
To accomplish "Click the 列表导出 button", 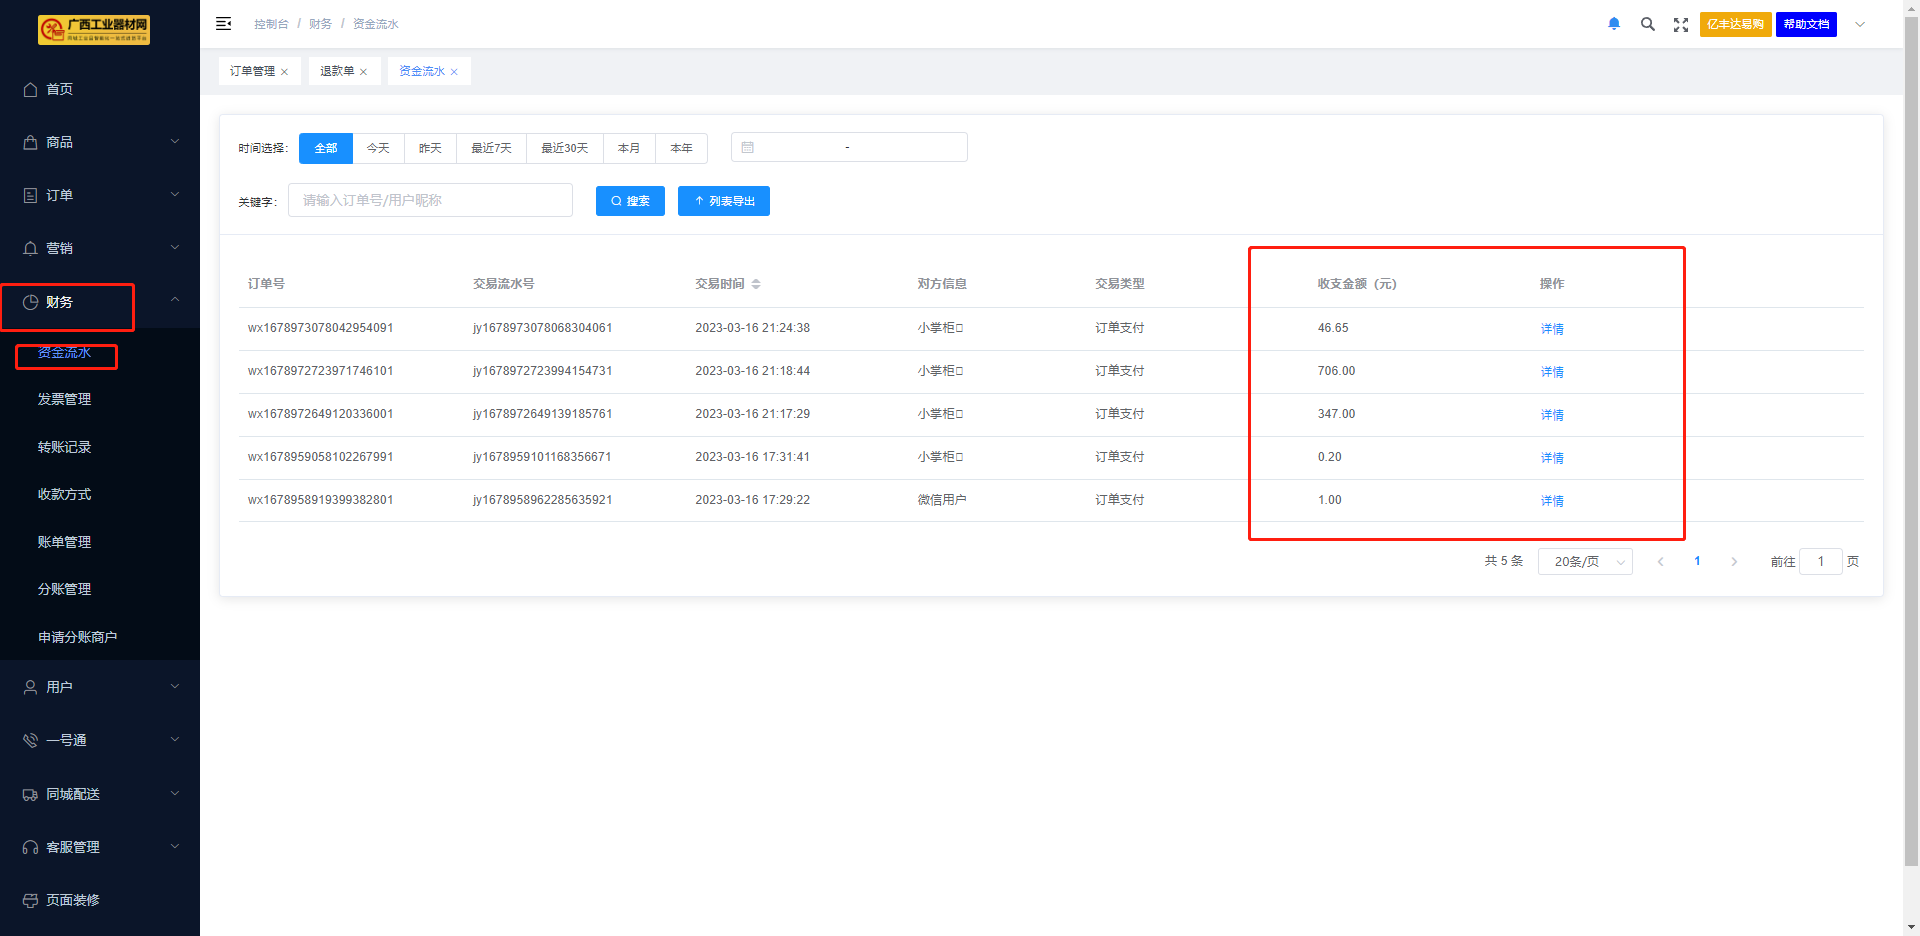I will 724,201.
